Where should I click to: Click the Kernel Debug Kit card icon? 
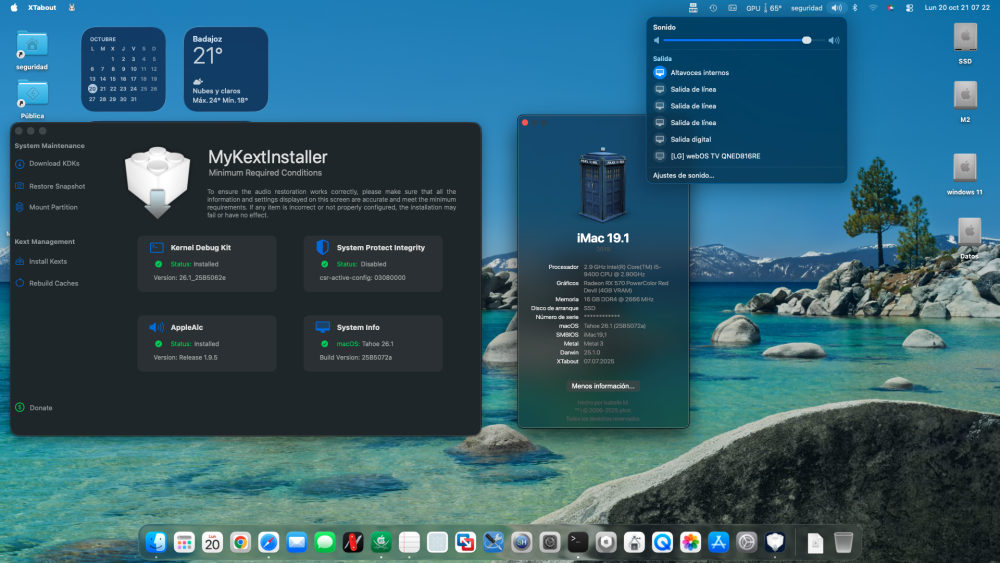156,247
